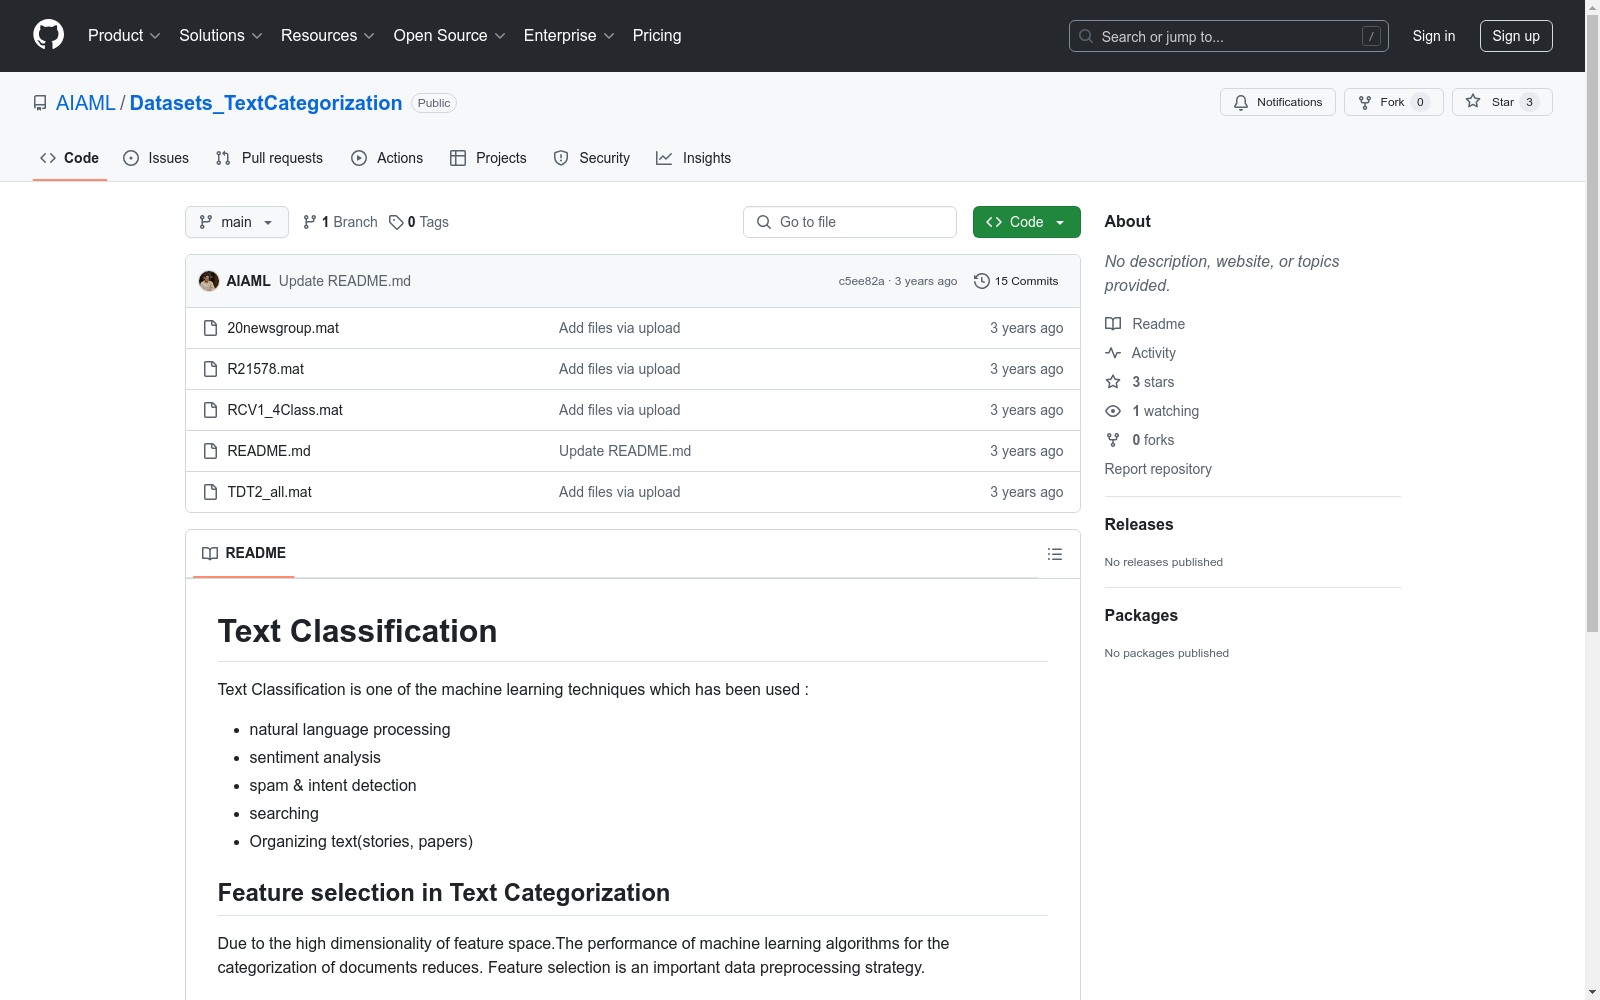The image size is (1600, 1000).
Task: Click the Go to file input
Action: (850, 222)
